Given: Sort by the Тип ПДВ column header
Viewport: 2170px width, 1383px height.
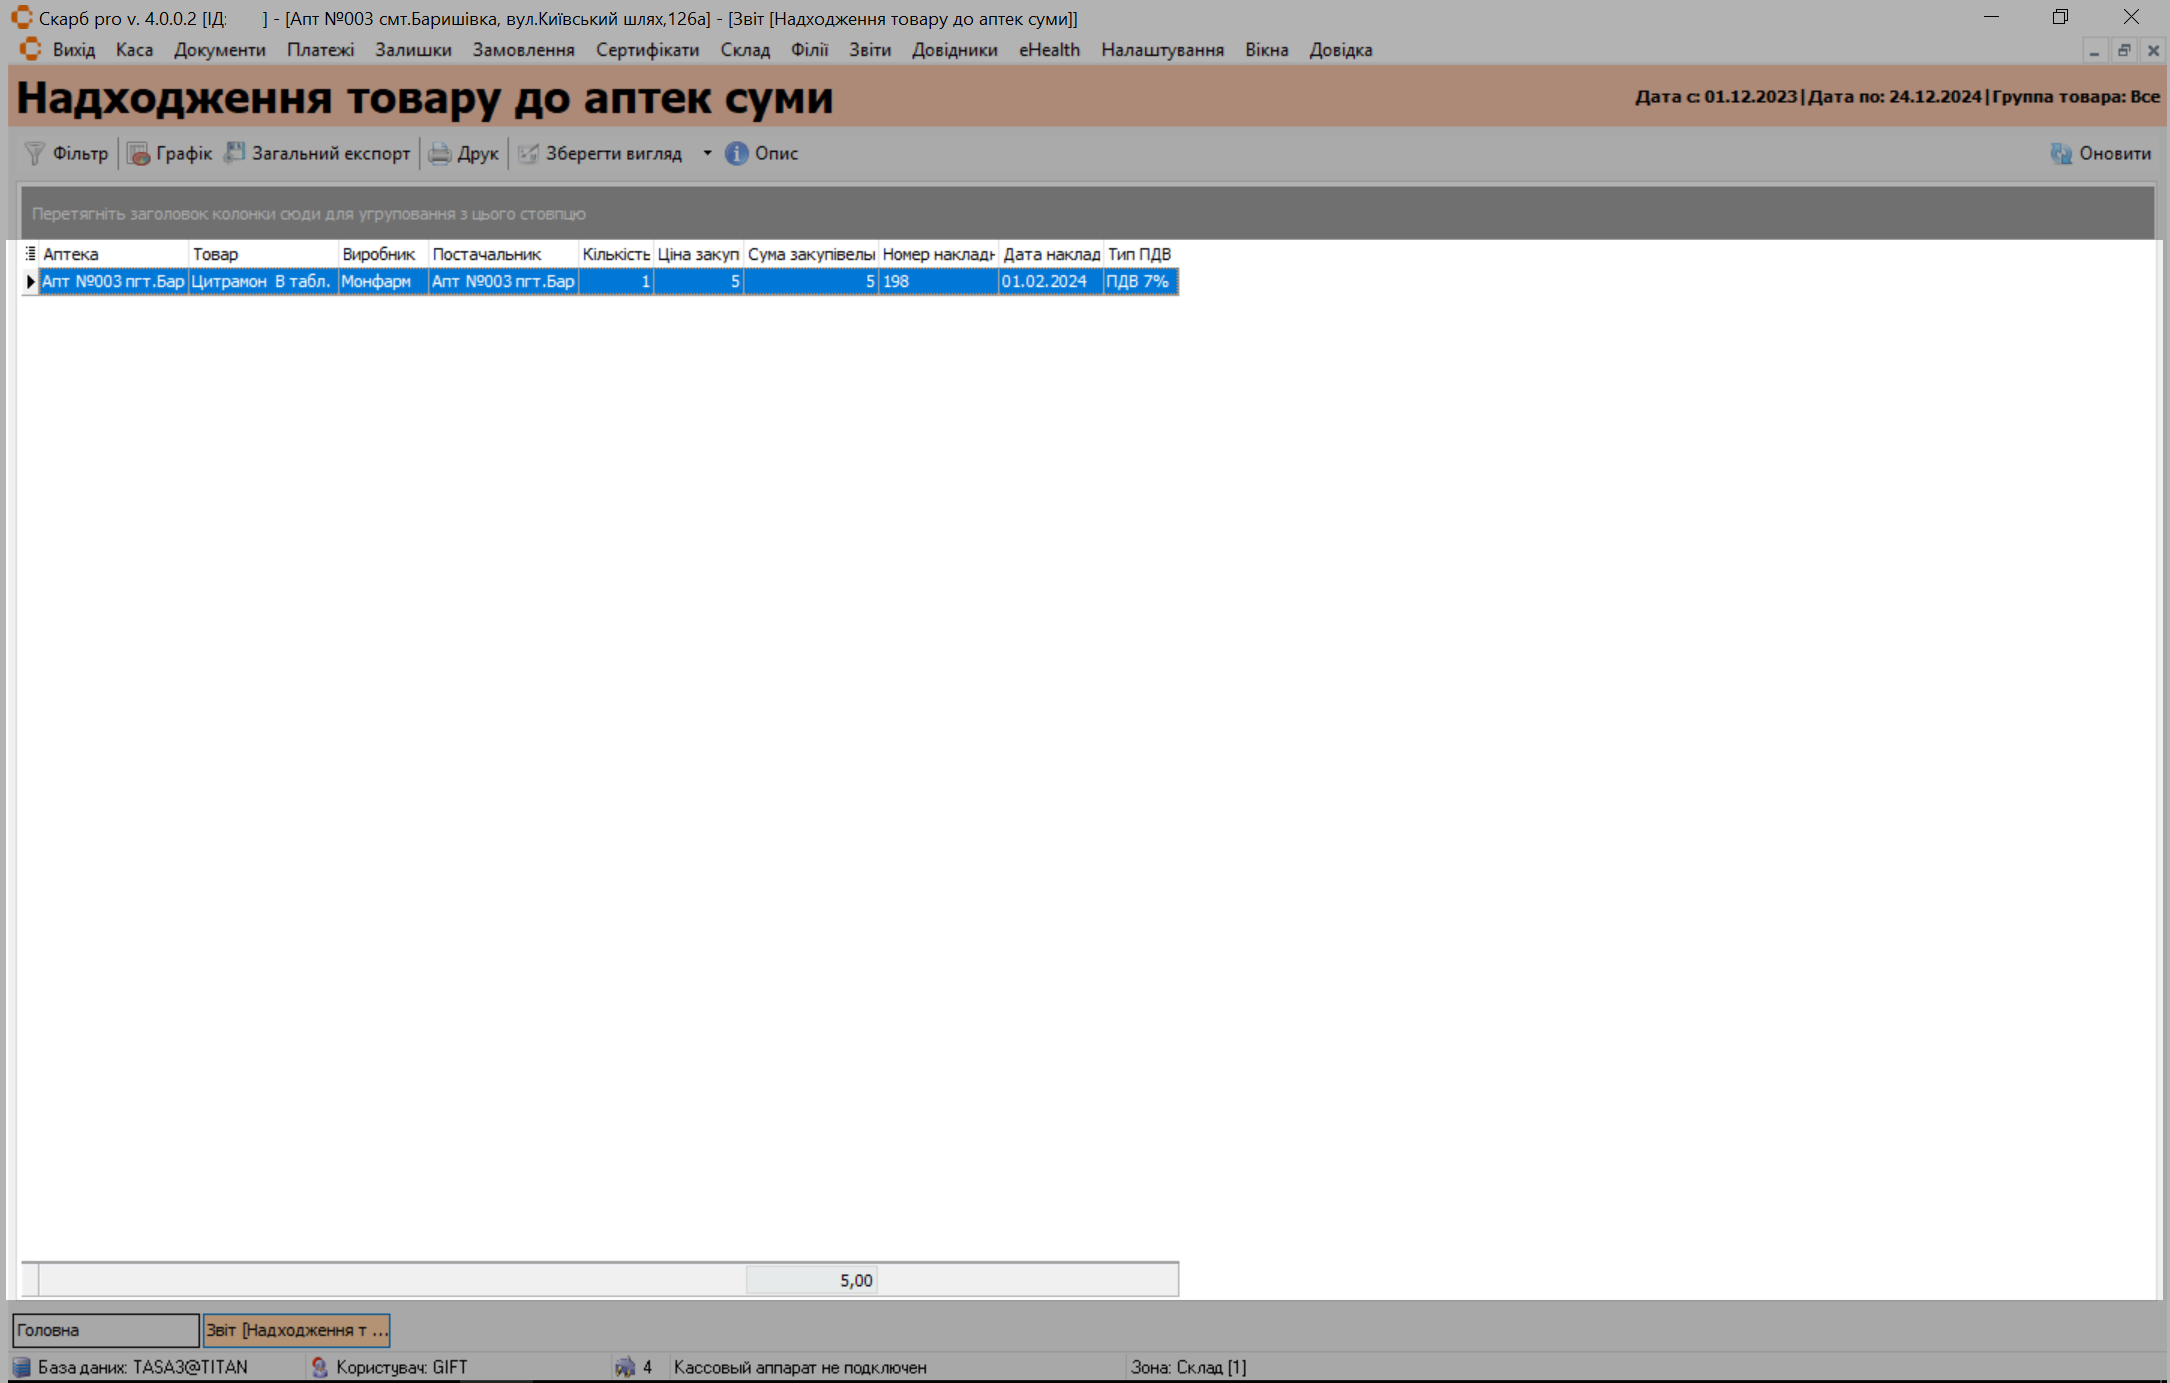Looking at the screenshot, I should click(1139, 254).
